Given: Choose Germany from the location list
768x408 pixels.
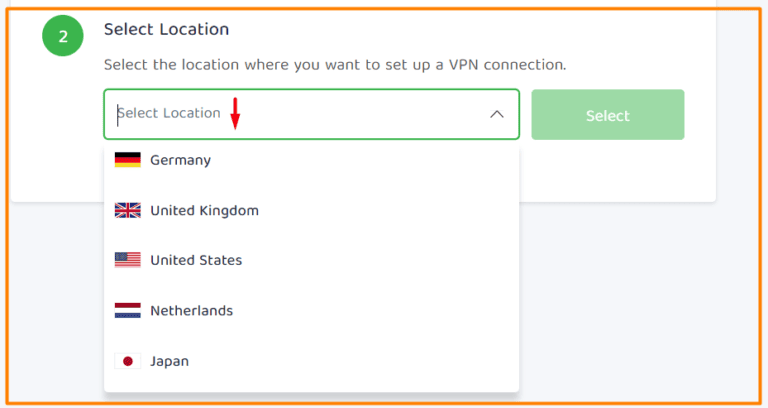Looking at the screenshot, I should (x=181, y=160).
